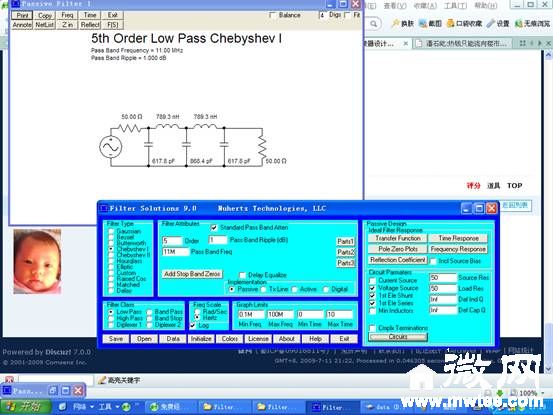Click the Parts2 button
This screenshot has width=553, height=415.
(345, 252)
